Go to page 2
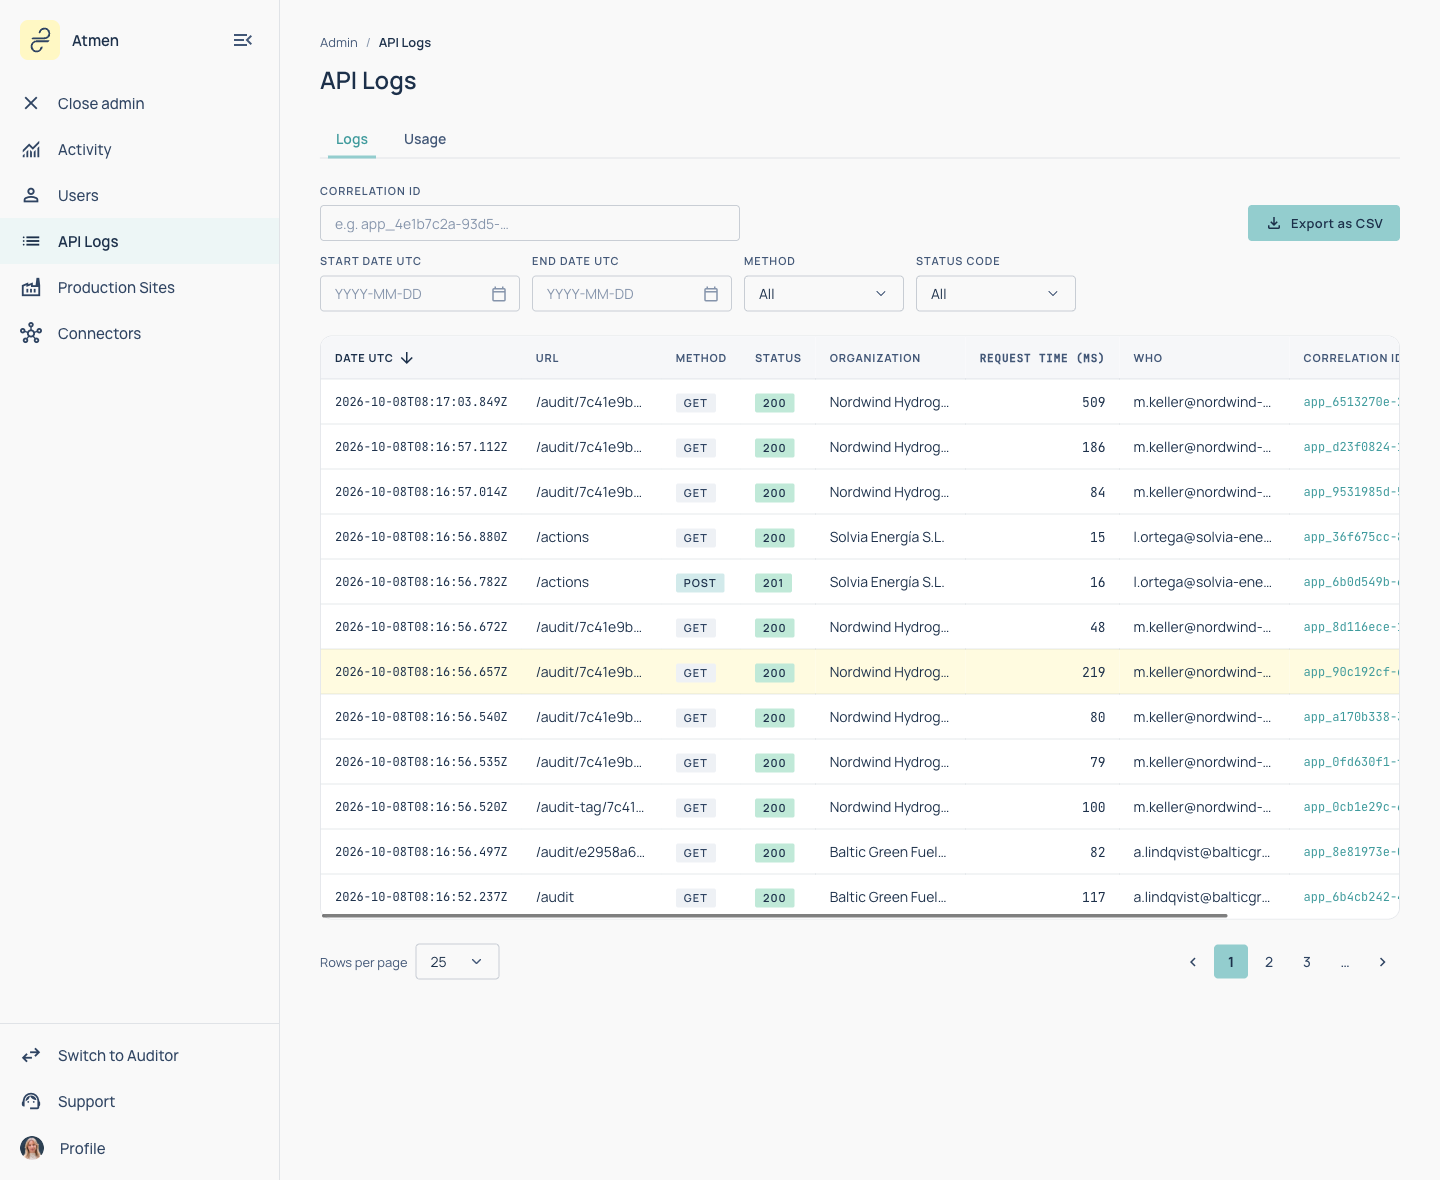1440x1180 pixels. tap(1269, 962)
